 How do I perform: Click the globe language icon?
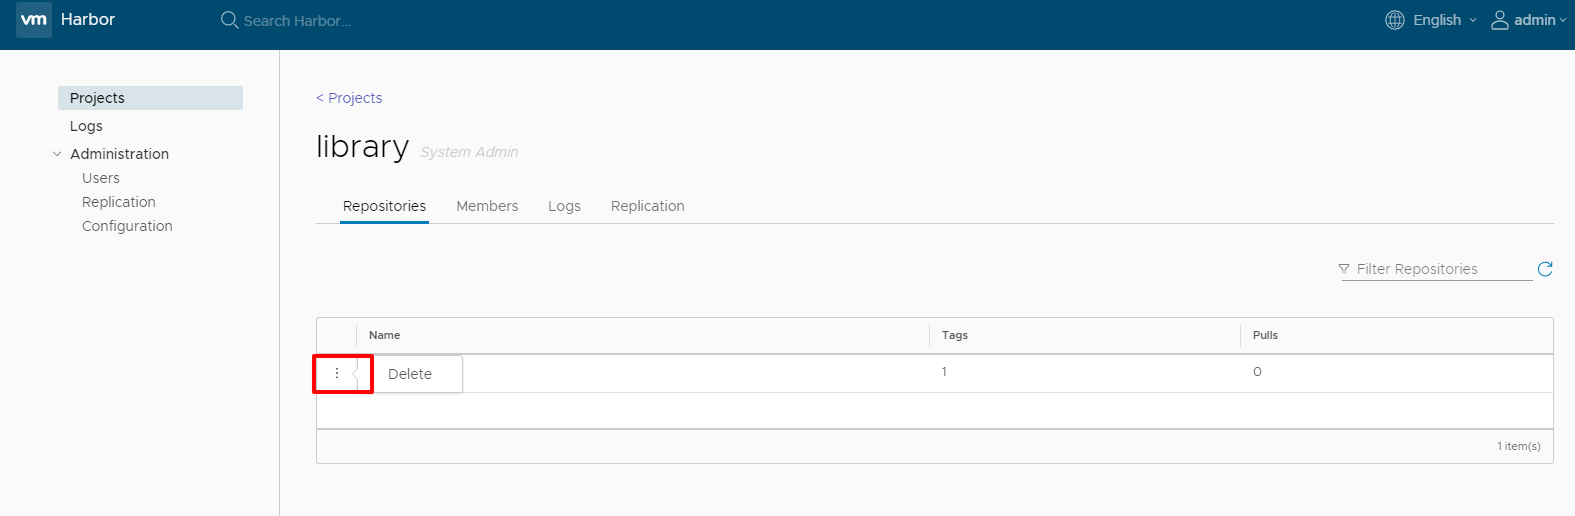click(1394, 20)
